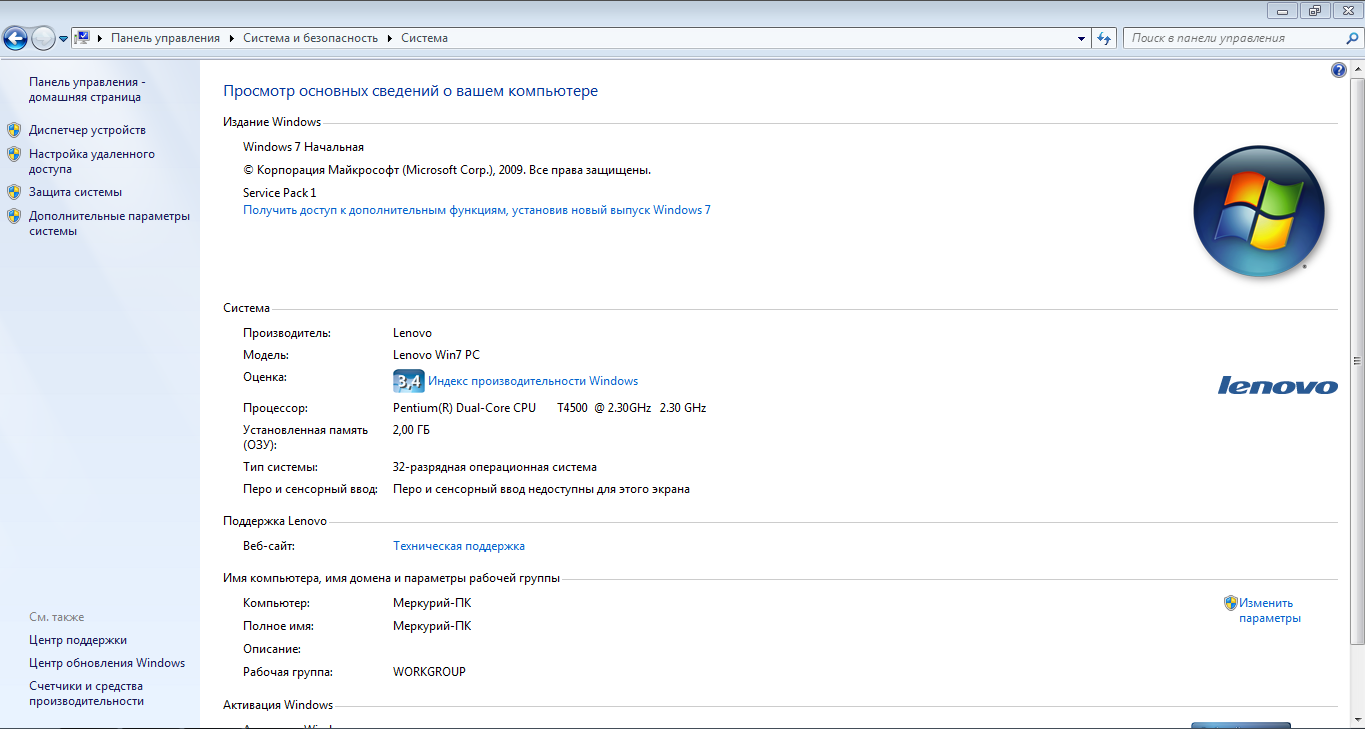Click shield icon beside 'Изменить параметры'
Viewport: 1365px width, 729px height.
[1231, 603]
